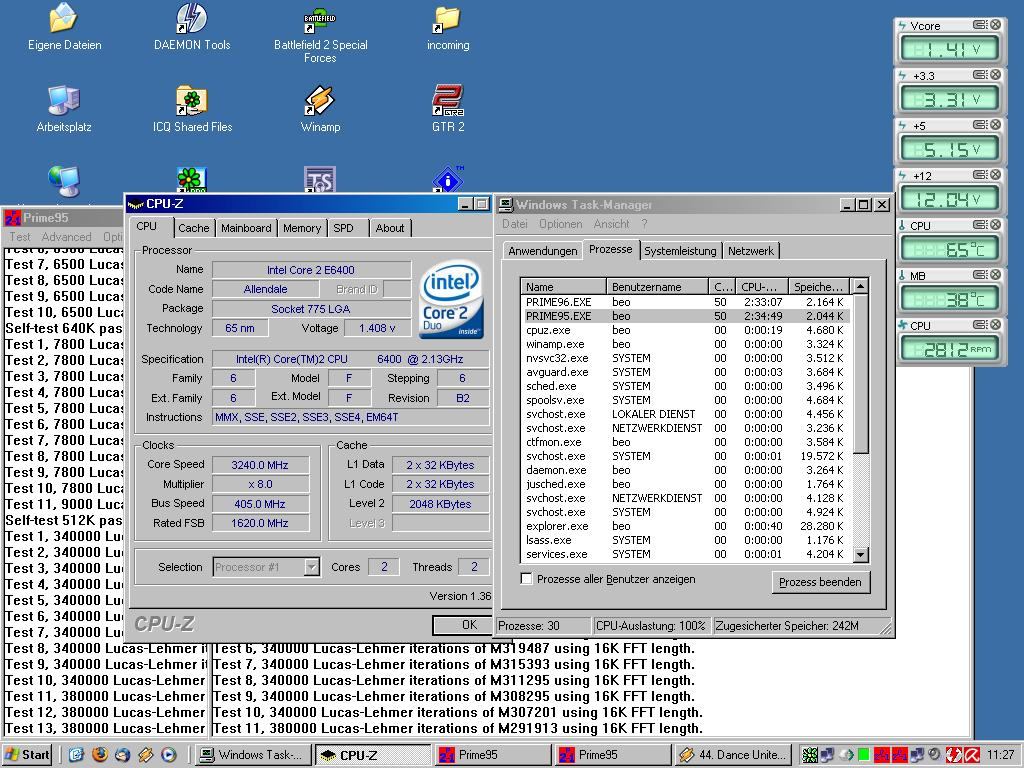Open the Processor #1 selection dropdown in CPU-Z

(312, 567)
